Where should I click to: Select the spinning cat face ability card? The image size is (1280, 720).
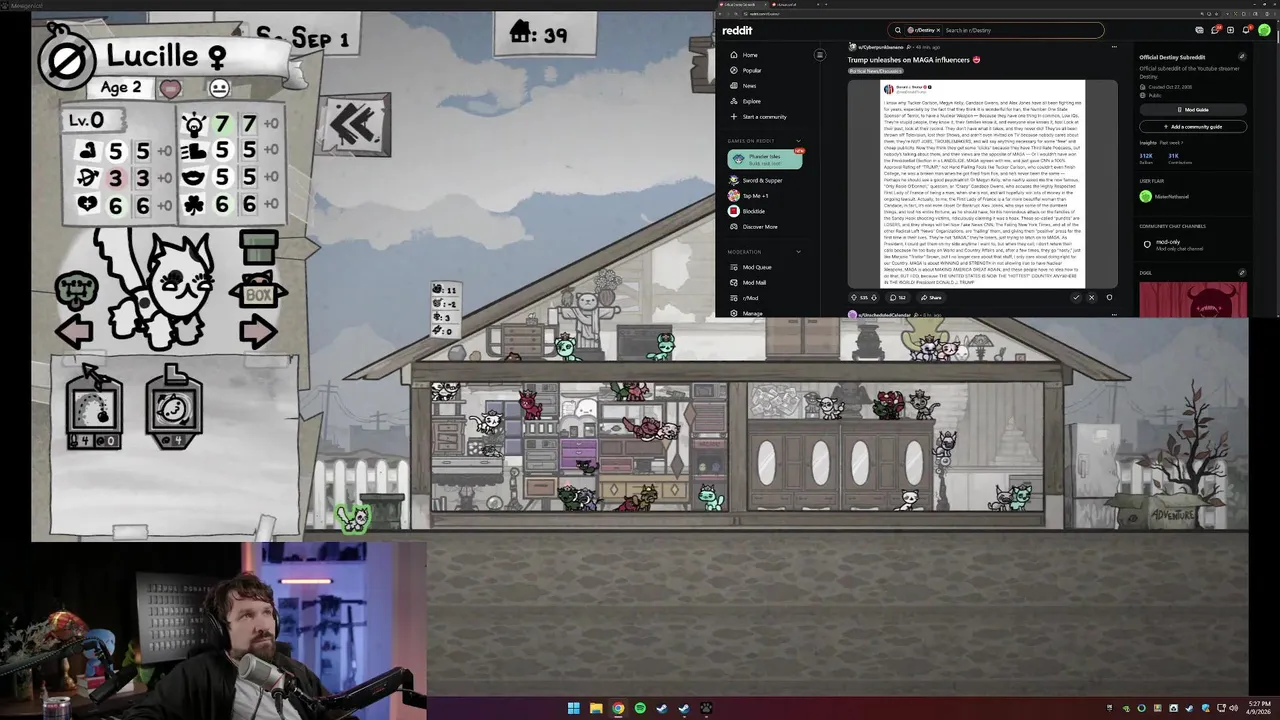pos(174,407)
